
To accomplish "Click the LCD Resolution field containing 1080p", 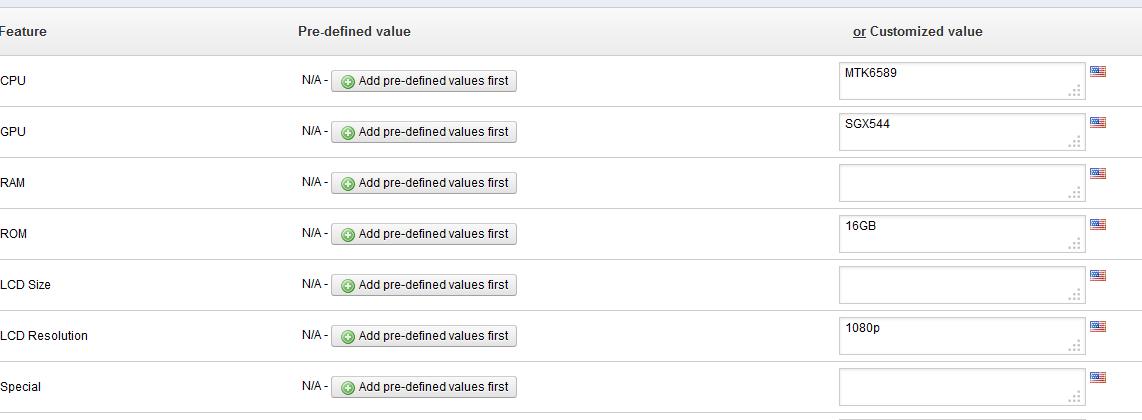I will 961,336.
